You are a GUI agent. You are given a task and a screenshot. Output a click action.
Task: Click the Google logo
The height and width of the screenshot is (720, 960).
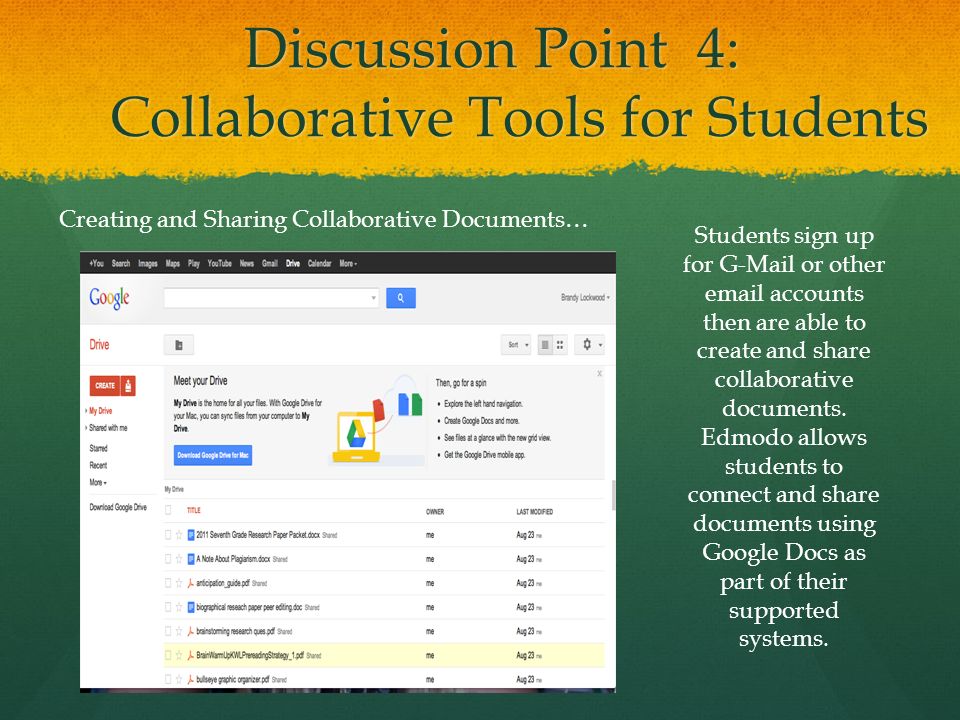[x=109, y=298]
